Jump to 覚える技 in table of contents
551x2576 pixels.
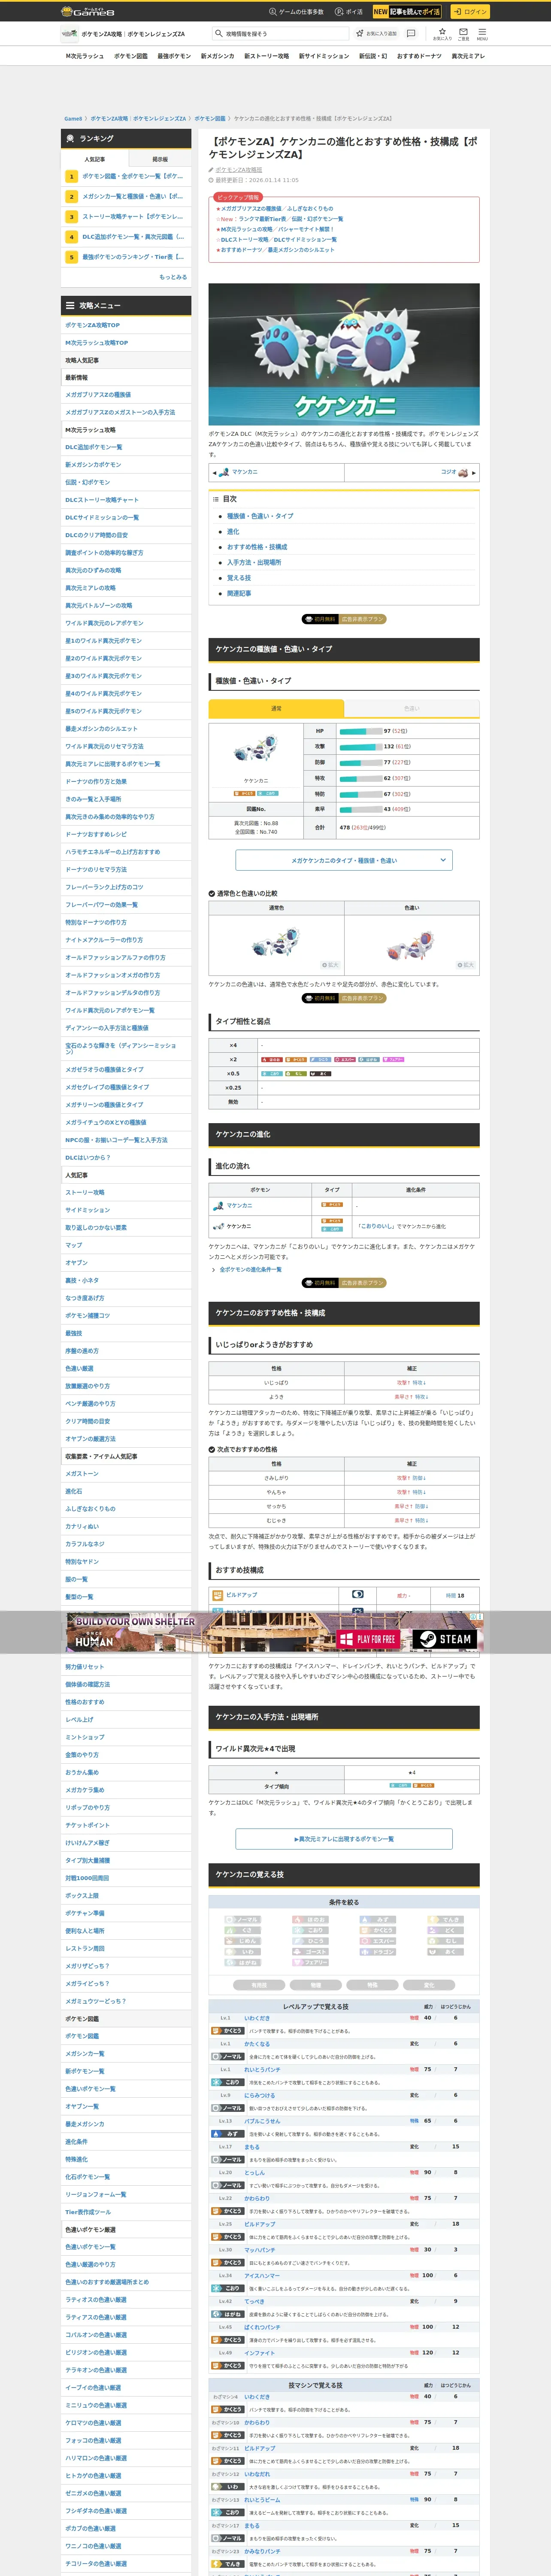239,578
